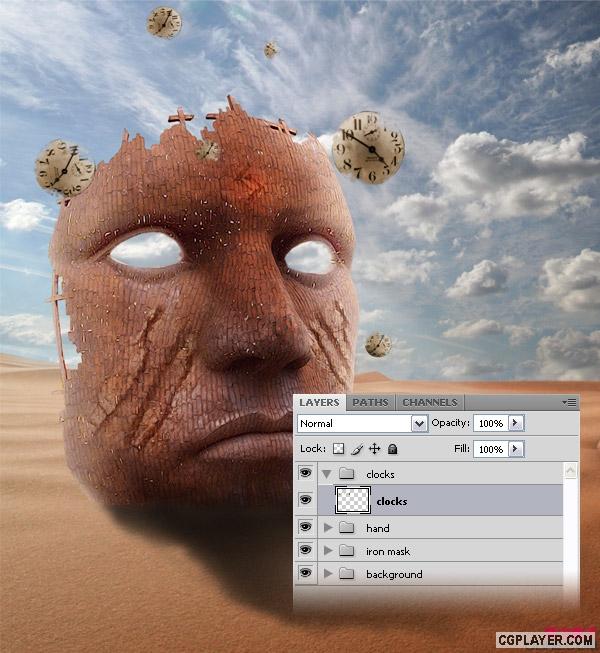Image resolution: width=600 pixels, height=653 pixels.
Task: Toggle Lock position move icon
Action: [x=375, y=449]
